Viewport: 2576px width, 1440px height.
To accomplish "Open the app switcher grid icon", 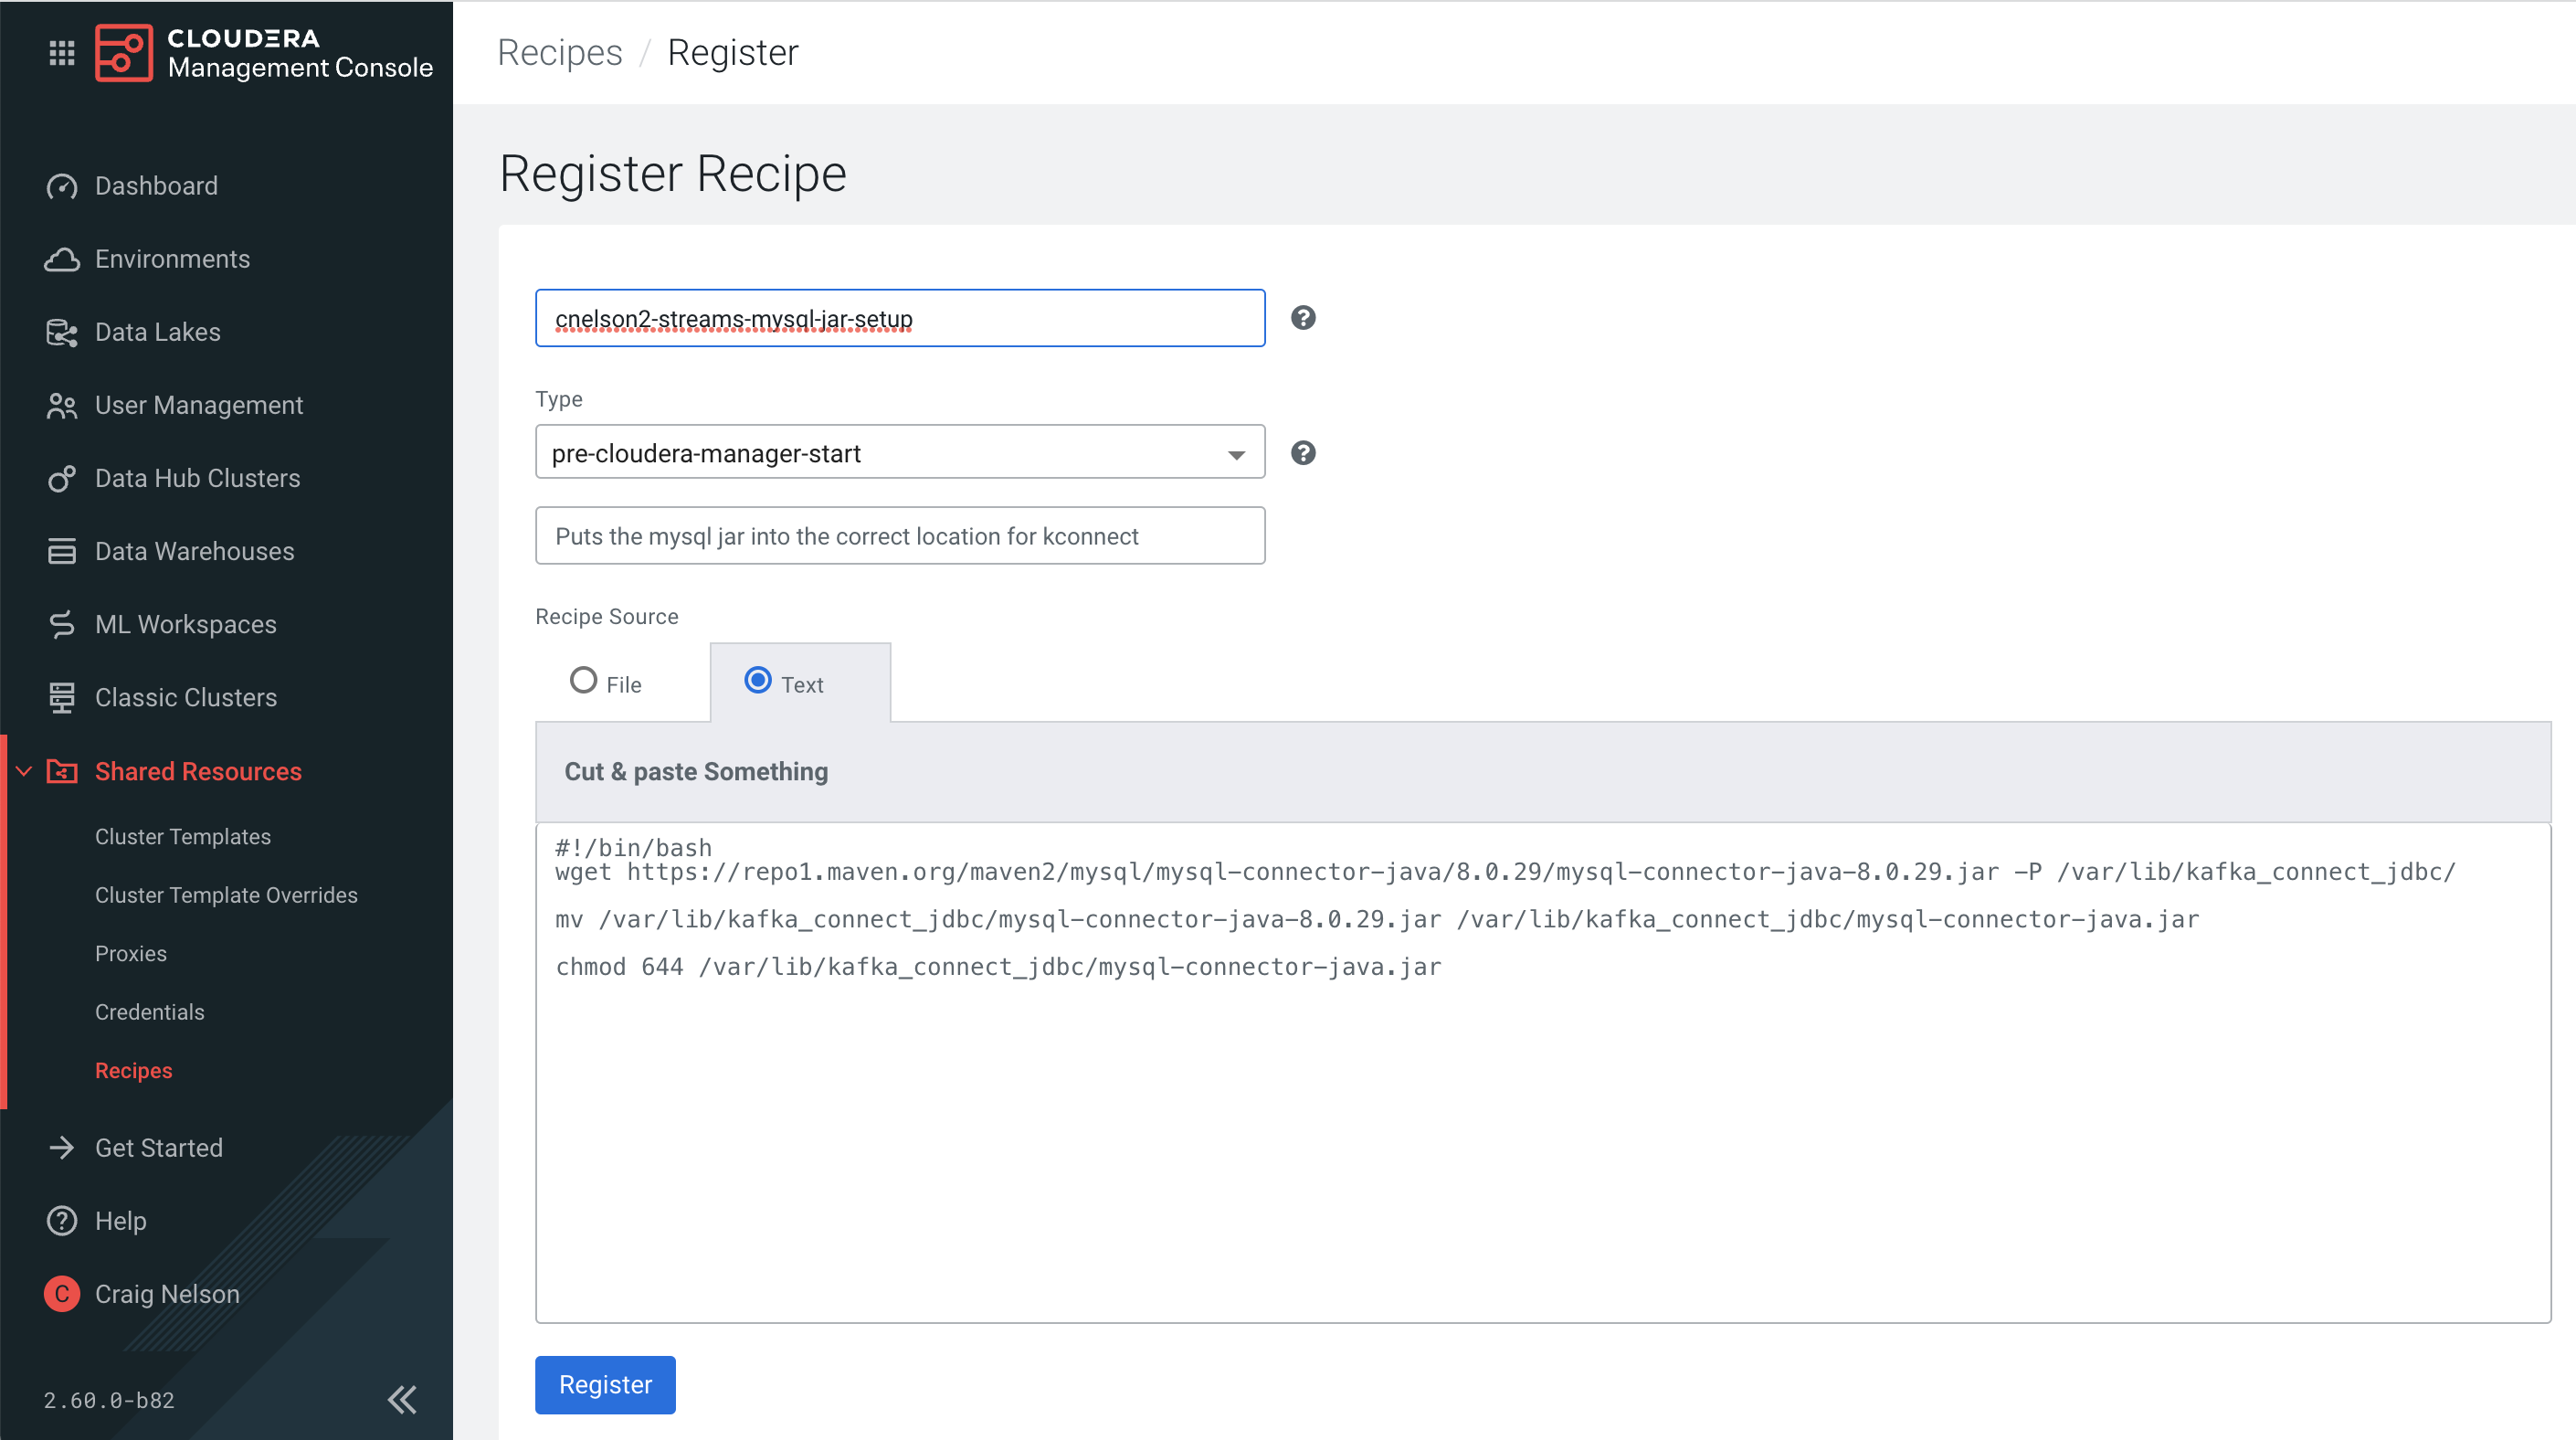I will pos(62,53).
